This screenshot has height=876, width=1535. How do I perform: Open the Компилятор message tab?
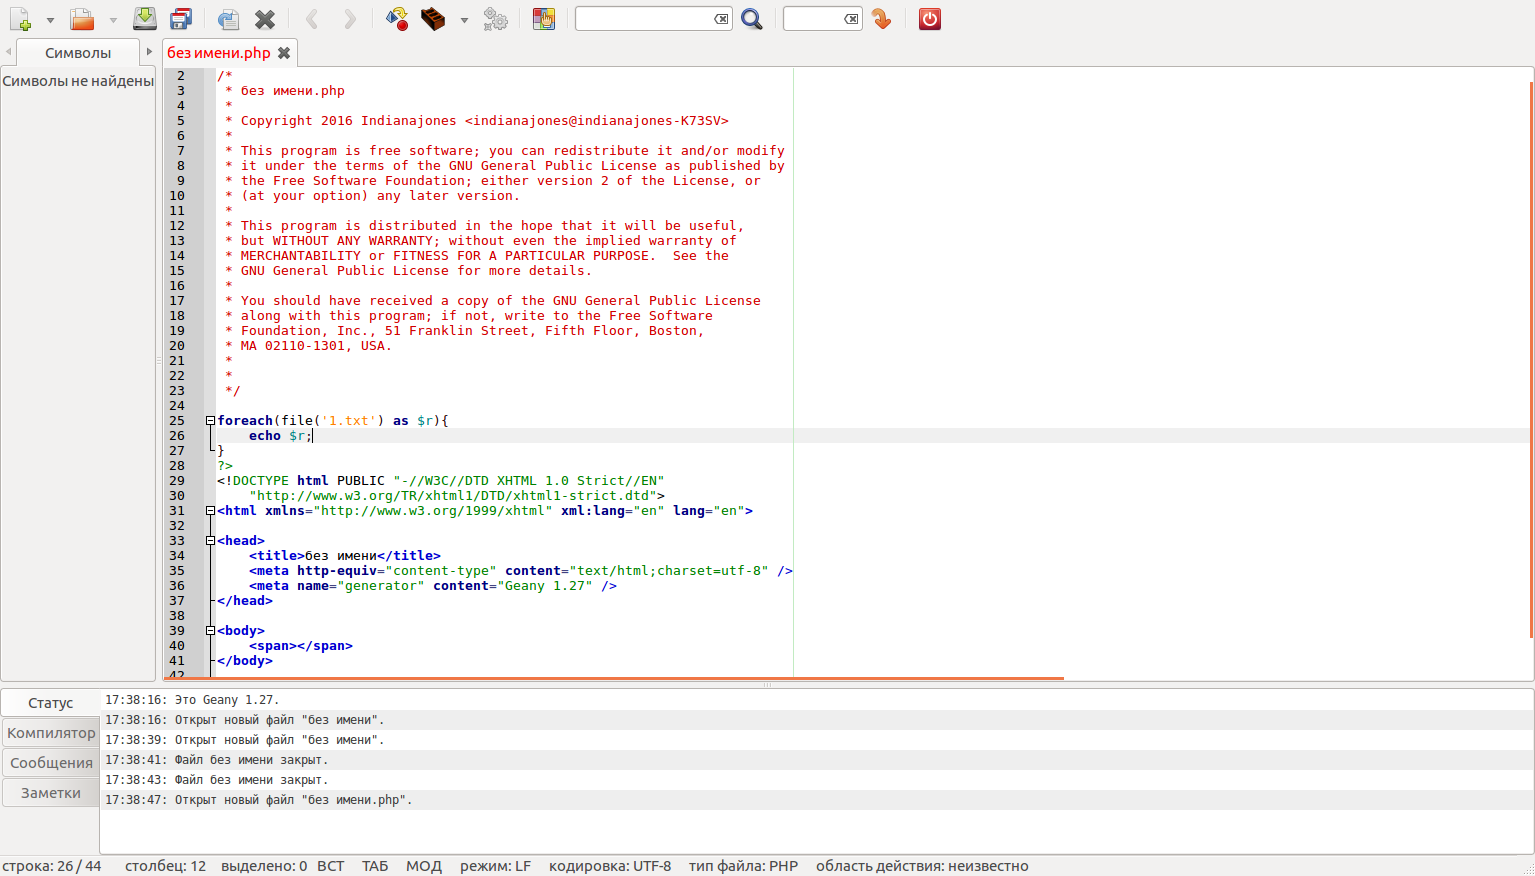coord(51,733)
